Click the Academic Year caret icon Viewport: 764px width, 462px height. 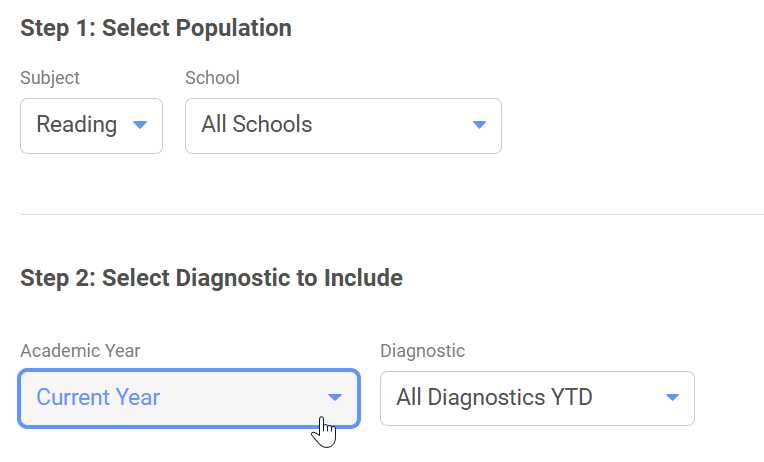pos(335,398)
